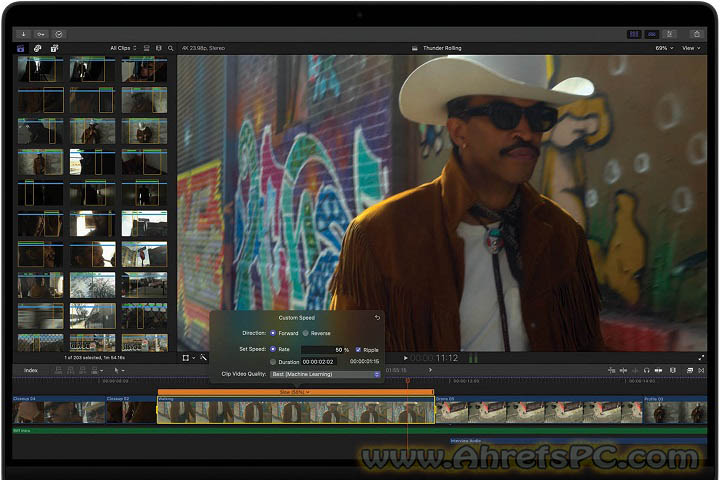The image size is (720, 480).
Task: Reset Custom Speed with the undo arrow
Action: [377, 317]
